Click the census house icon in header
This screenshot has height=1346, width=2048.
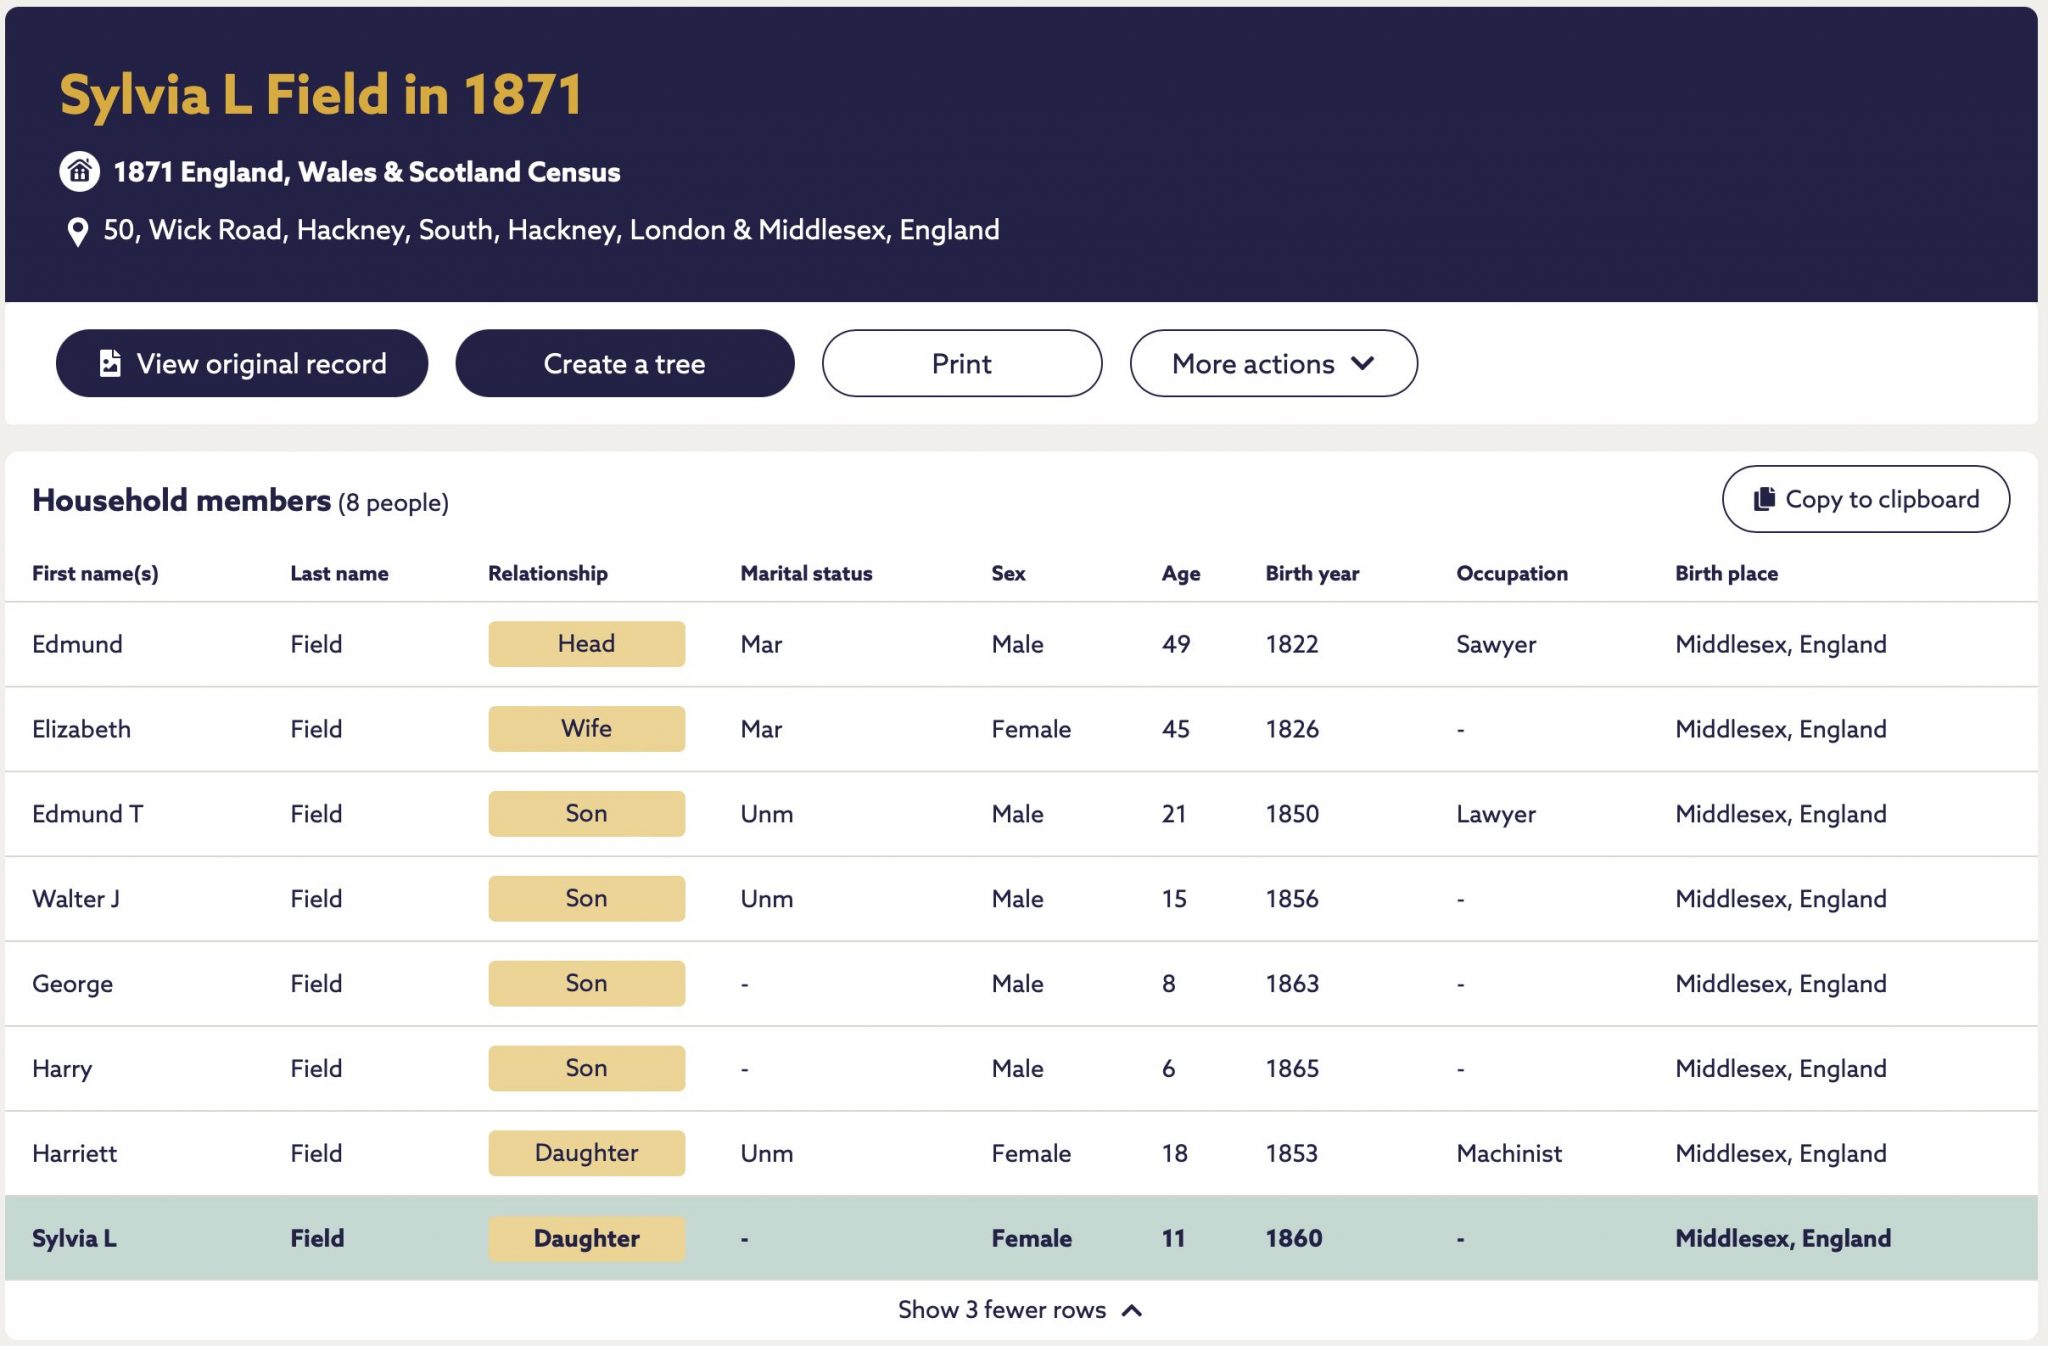click(79, 172)
